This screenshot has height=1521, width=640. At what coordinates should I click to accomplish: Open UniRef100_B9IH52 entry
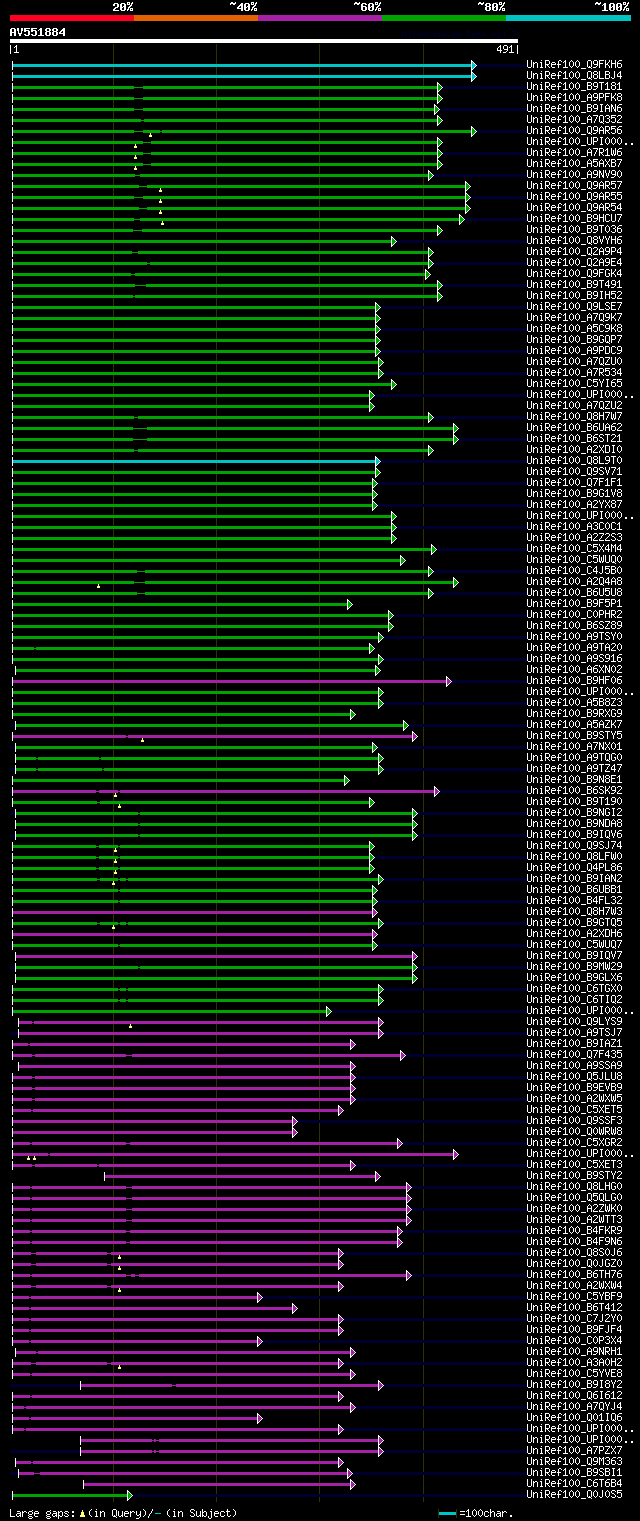tap(574, 295)
